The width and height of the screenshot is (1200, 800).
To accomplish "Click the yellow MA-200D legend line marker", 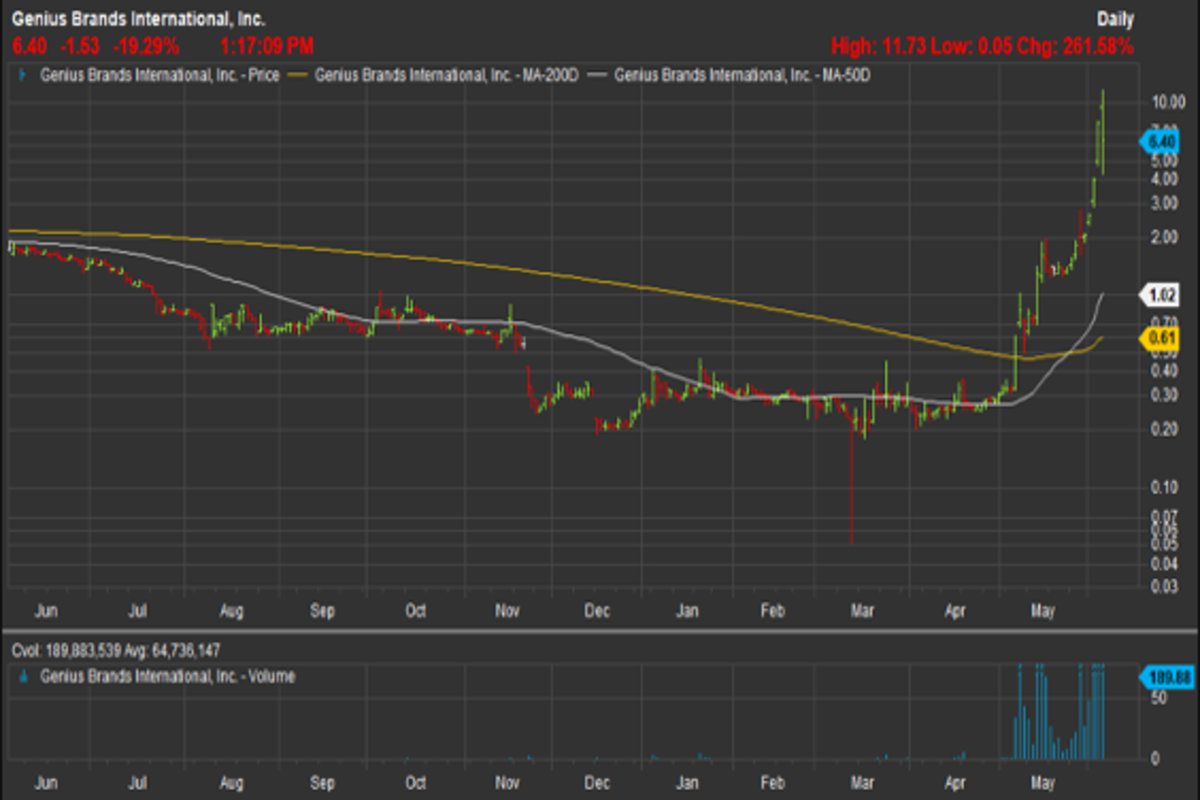I will point(297,74).
